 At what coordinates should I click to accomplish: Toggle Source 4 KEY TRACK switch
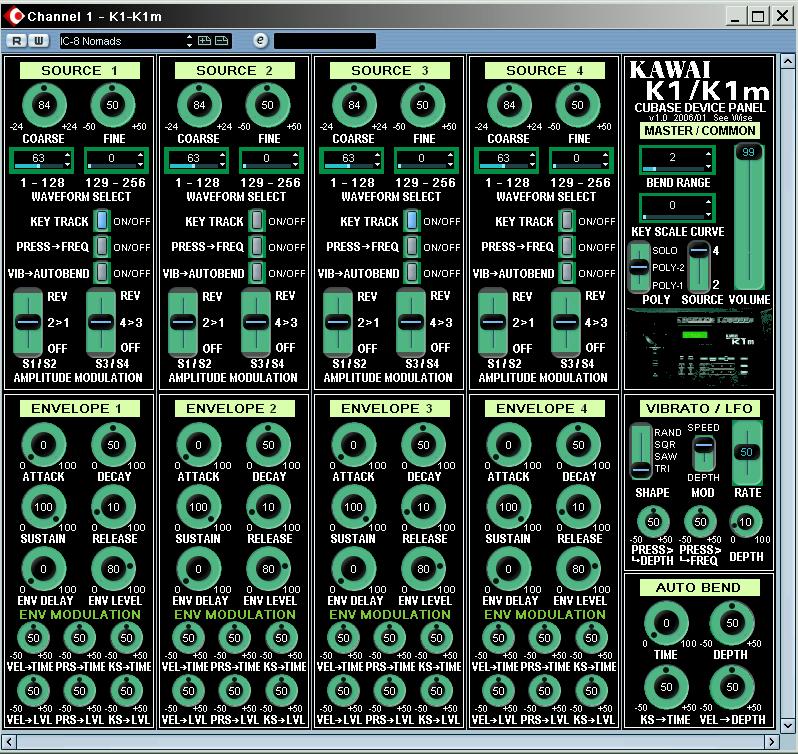coord(566,220)
